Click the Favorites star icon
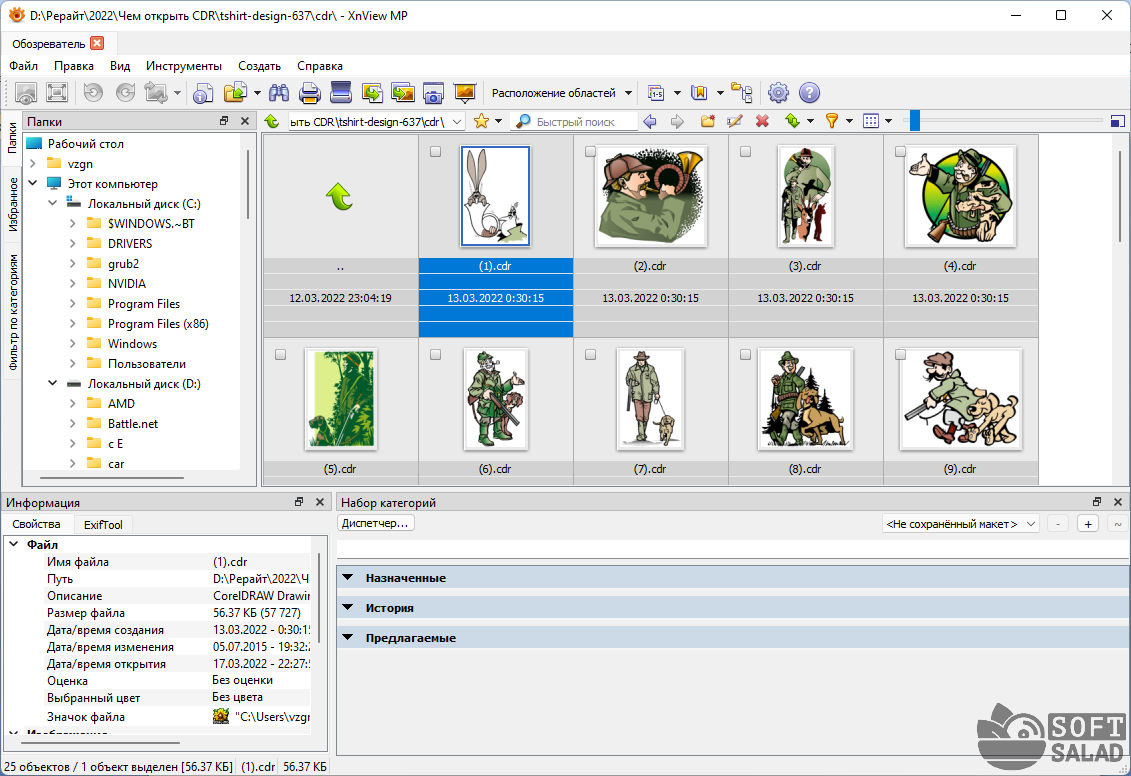This screenshot has width=1131, height=776. coord(481,121)
